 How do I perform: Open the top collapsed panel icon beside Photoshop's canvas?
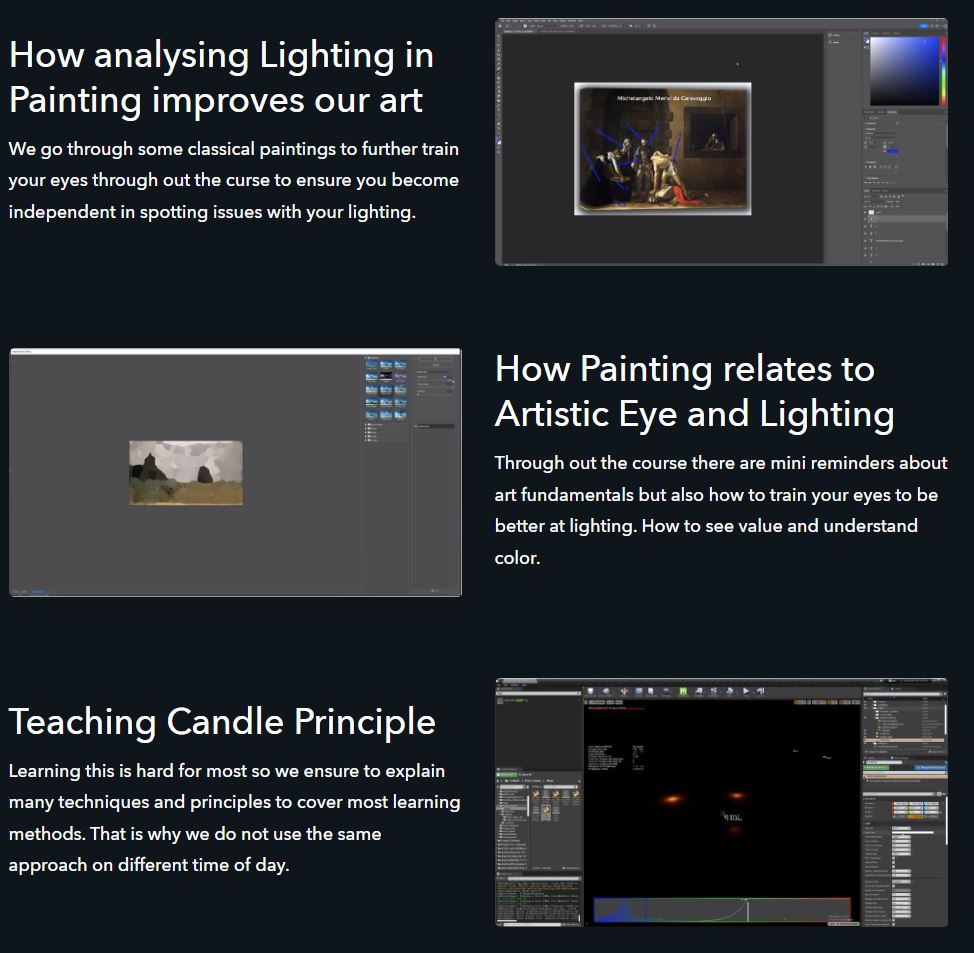click(x=833, y=37)
